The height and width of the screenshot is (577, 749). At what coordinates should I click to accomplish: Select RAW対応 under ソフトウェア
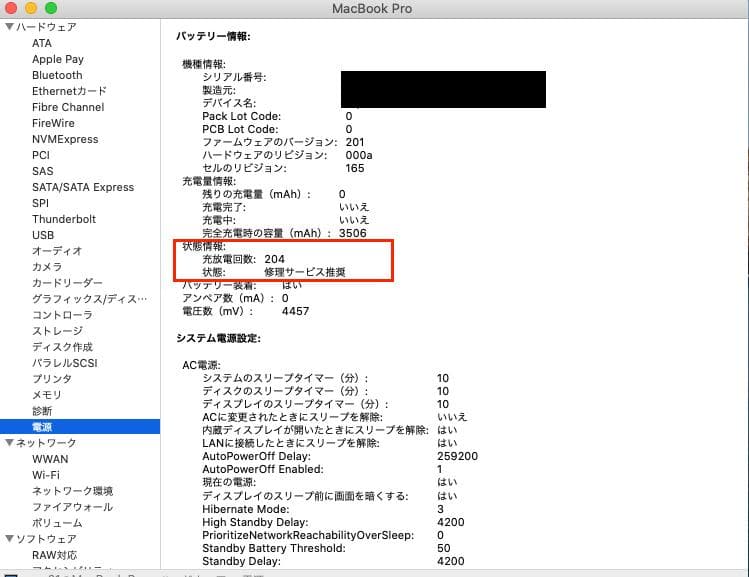(54, 555)
